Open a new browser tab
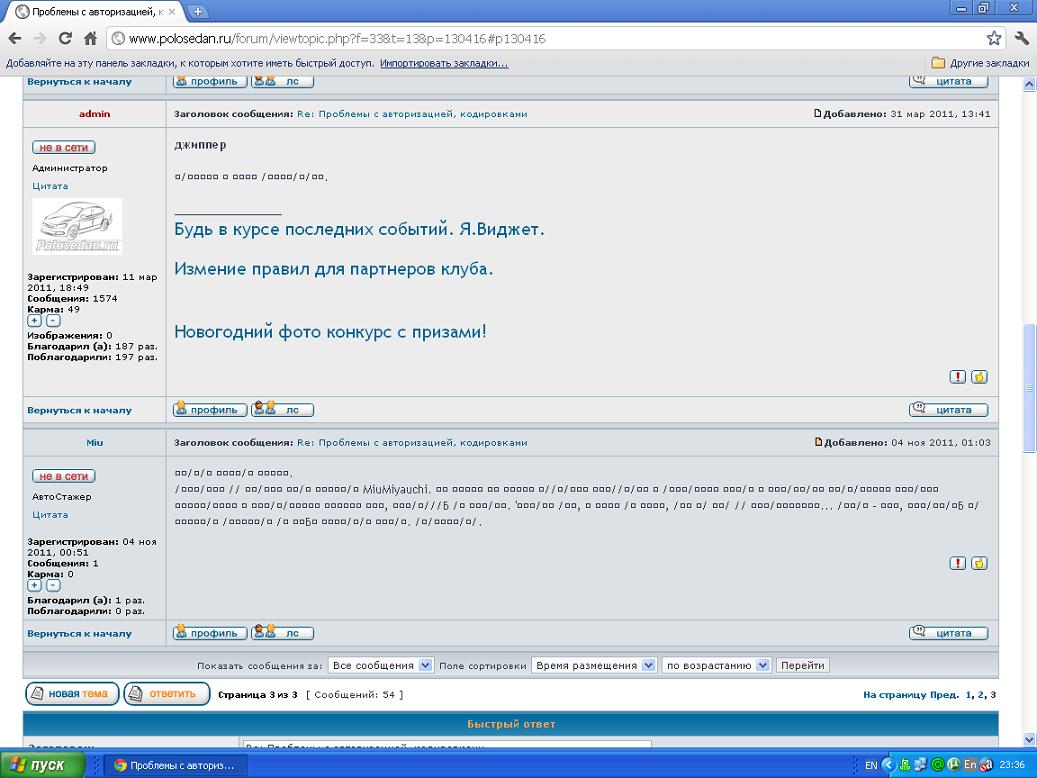This screenshot has height=778, width=1037. 197,11
